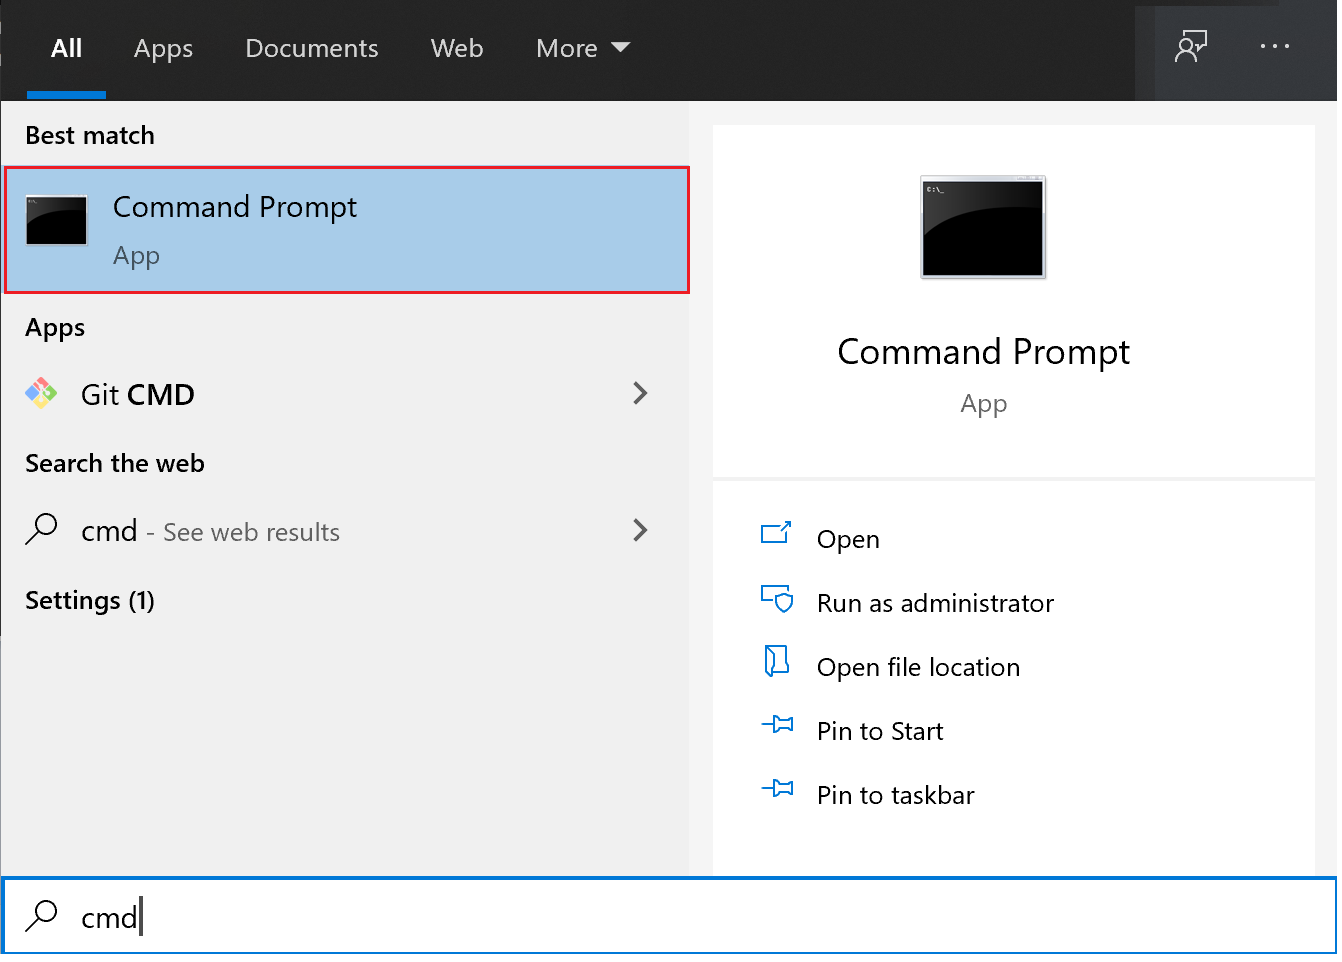This screenshot has width=1342, height=962.
Task: Click the Search the web heading
Action: [x=115, y=463]
